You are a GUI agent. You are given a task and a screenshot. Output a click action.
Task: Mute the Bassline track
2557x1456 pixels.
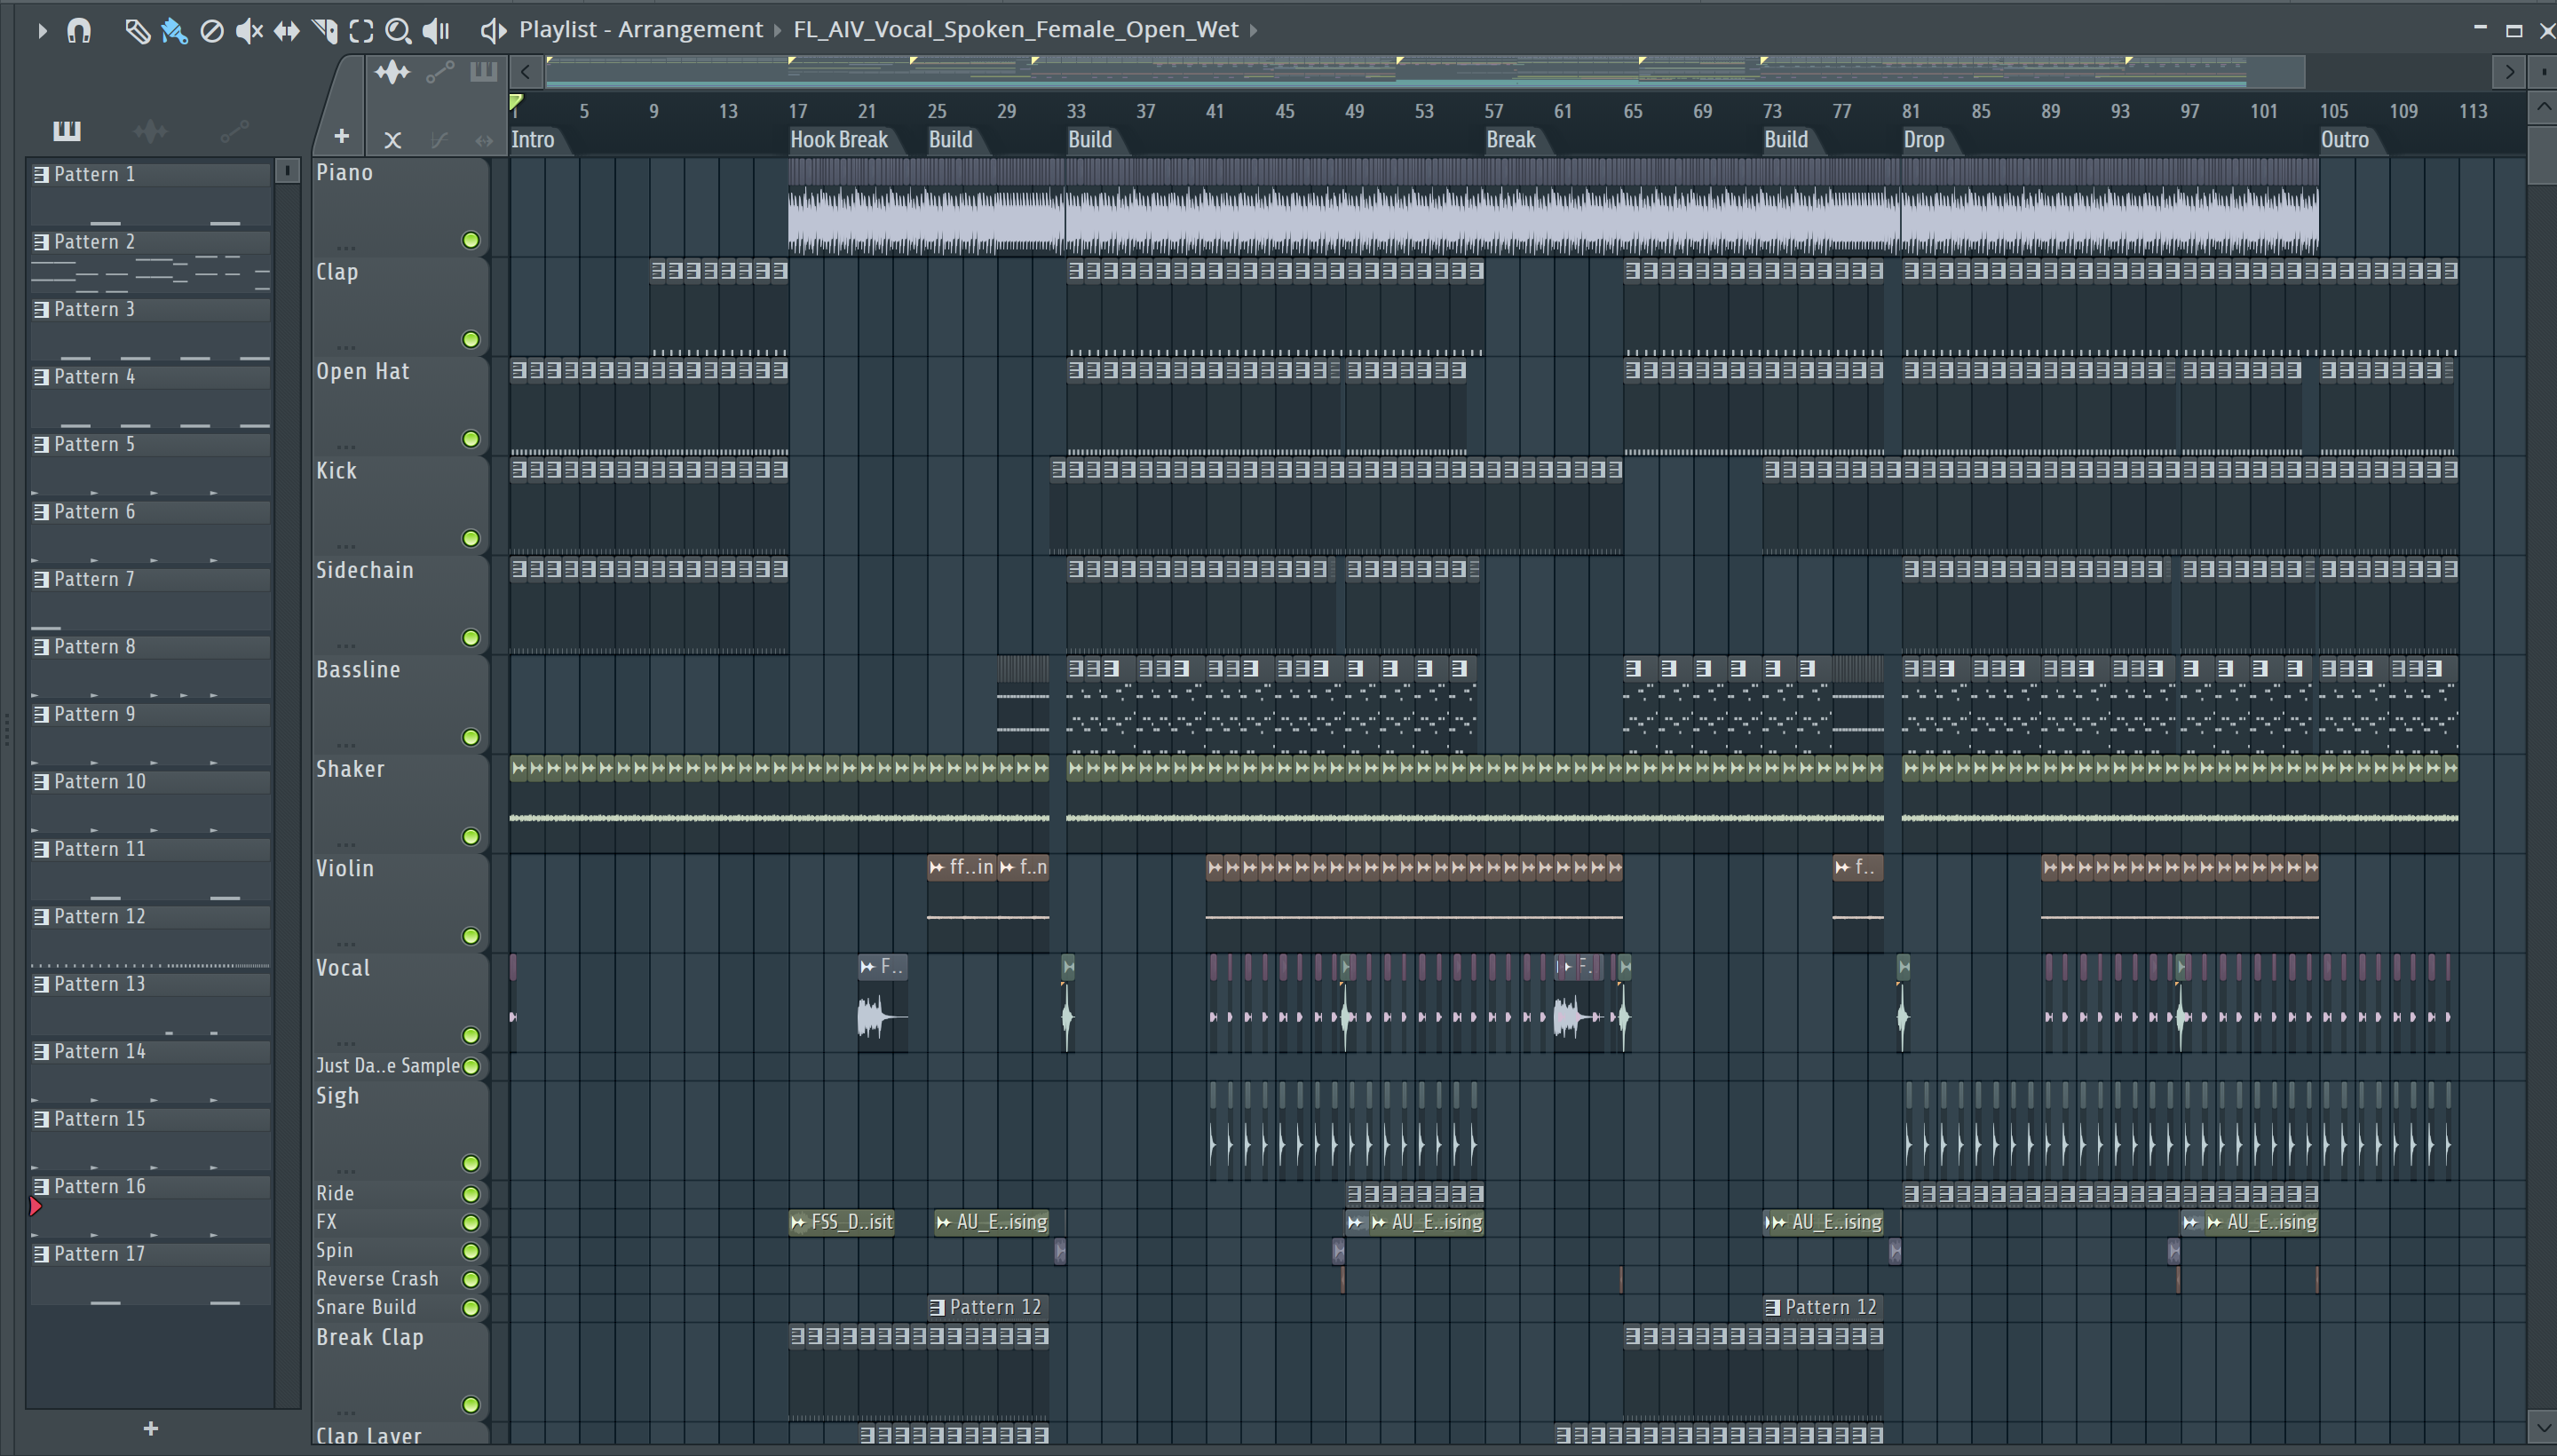(x=471, y=738)
